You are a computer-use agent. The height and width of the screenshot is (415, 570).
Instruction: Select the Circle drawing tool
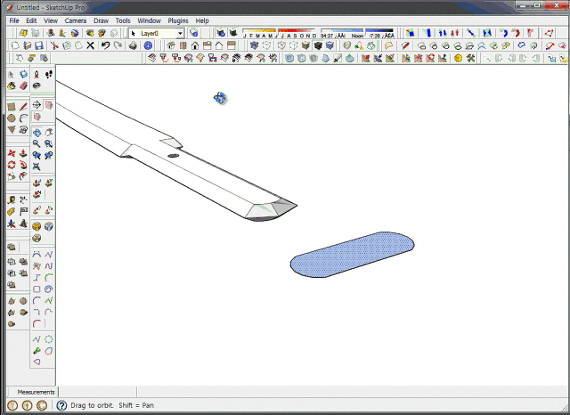(x=12, y=118)
